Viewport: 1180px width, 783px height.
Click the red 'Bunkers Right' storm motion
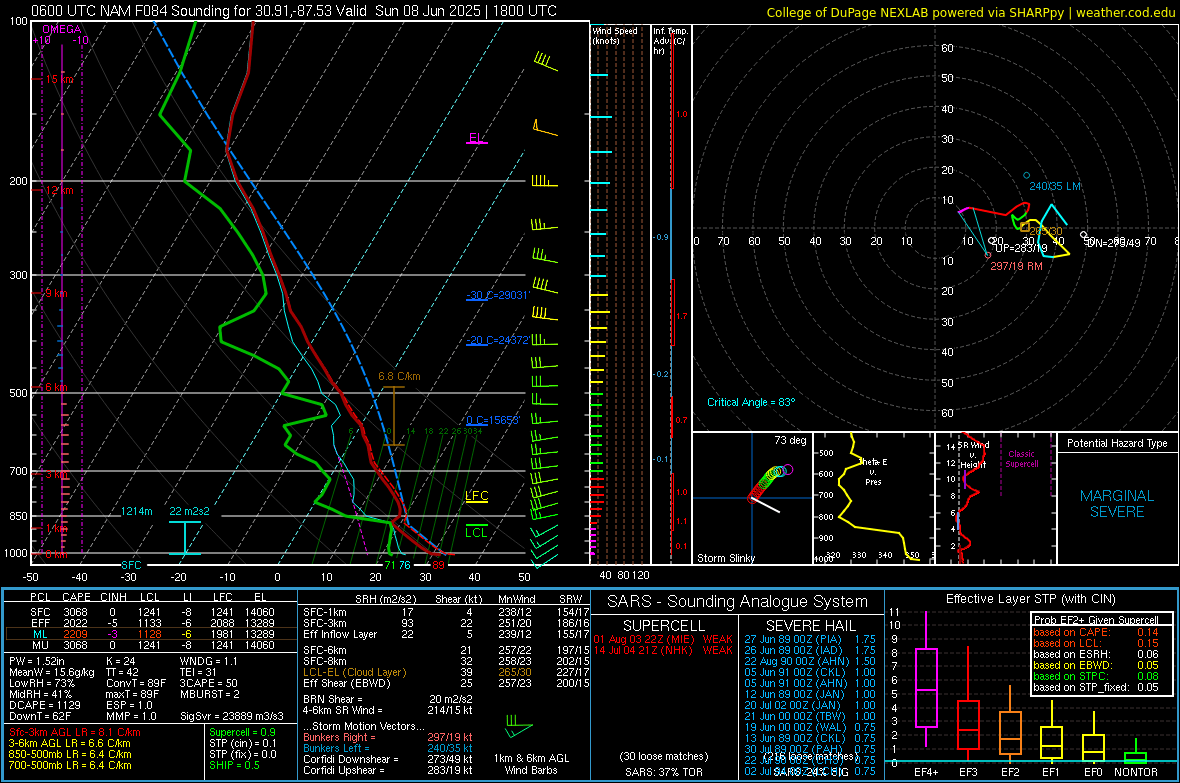coord(388,737)
